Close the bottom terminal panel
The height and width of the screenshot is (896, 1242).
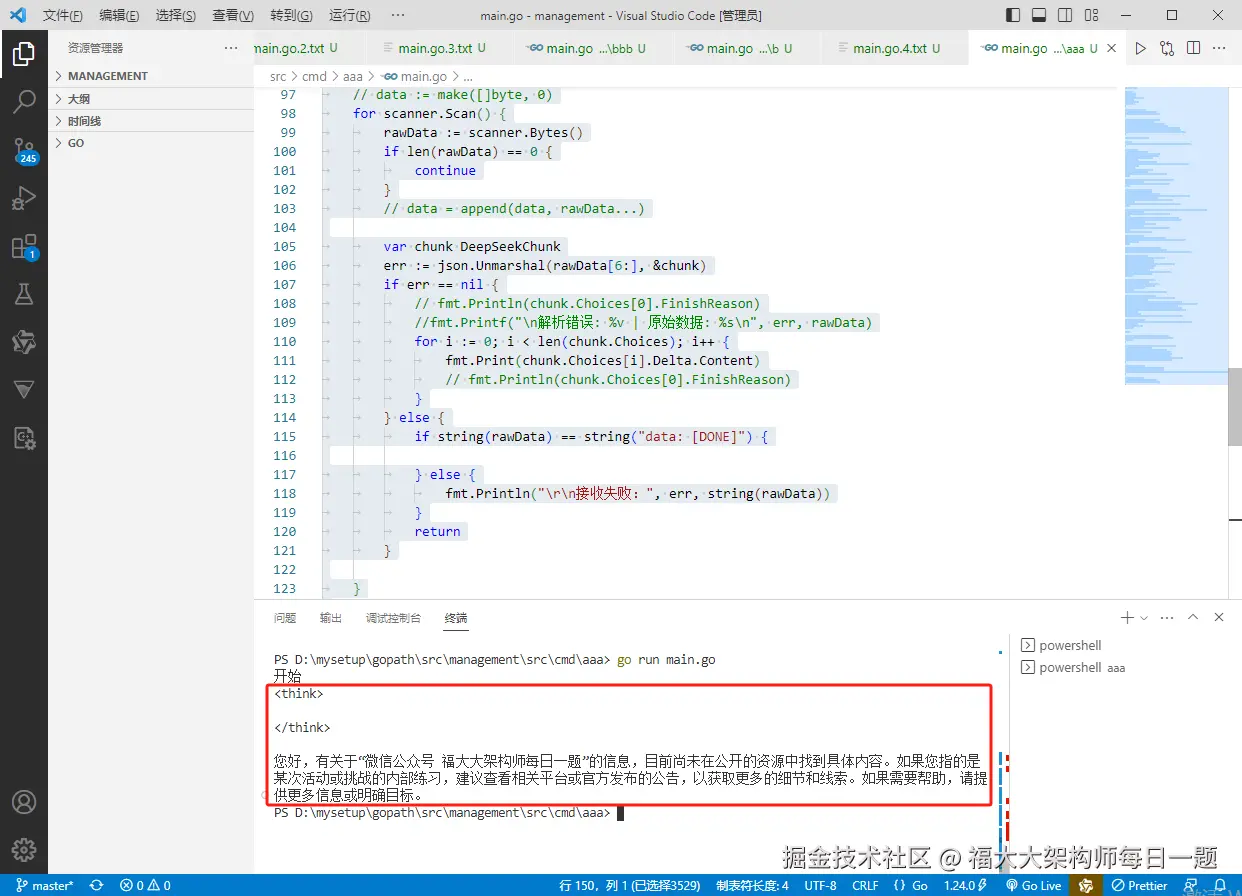coord(1219,618)
